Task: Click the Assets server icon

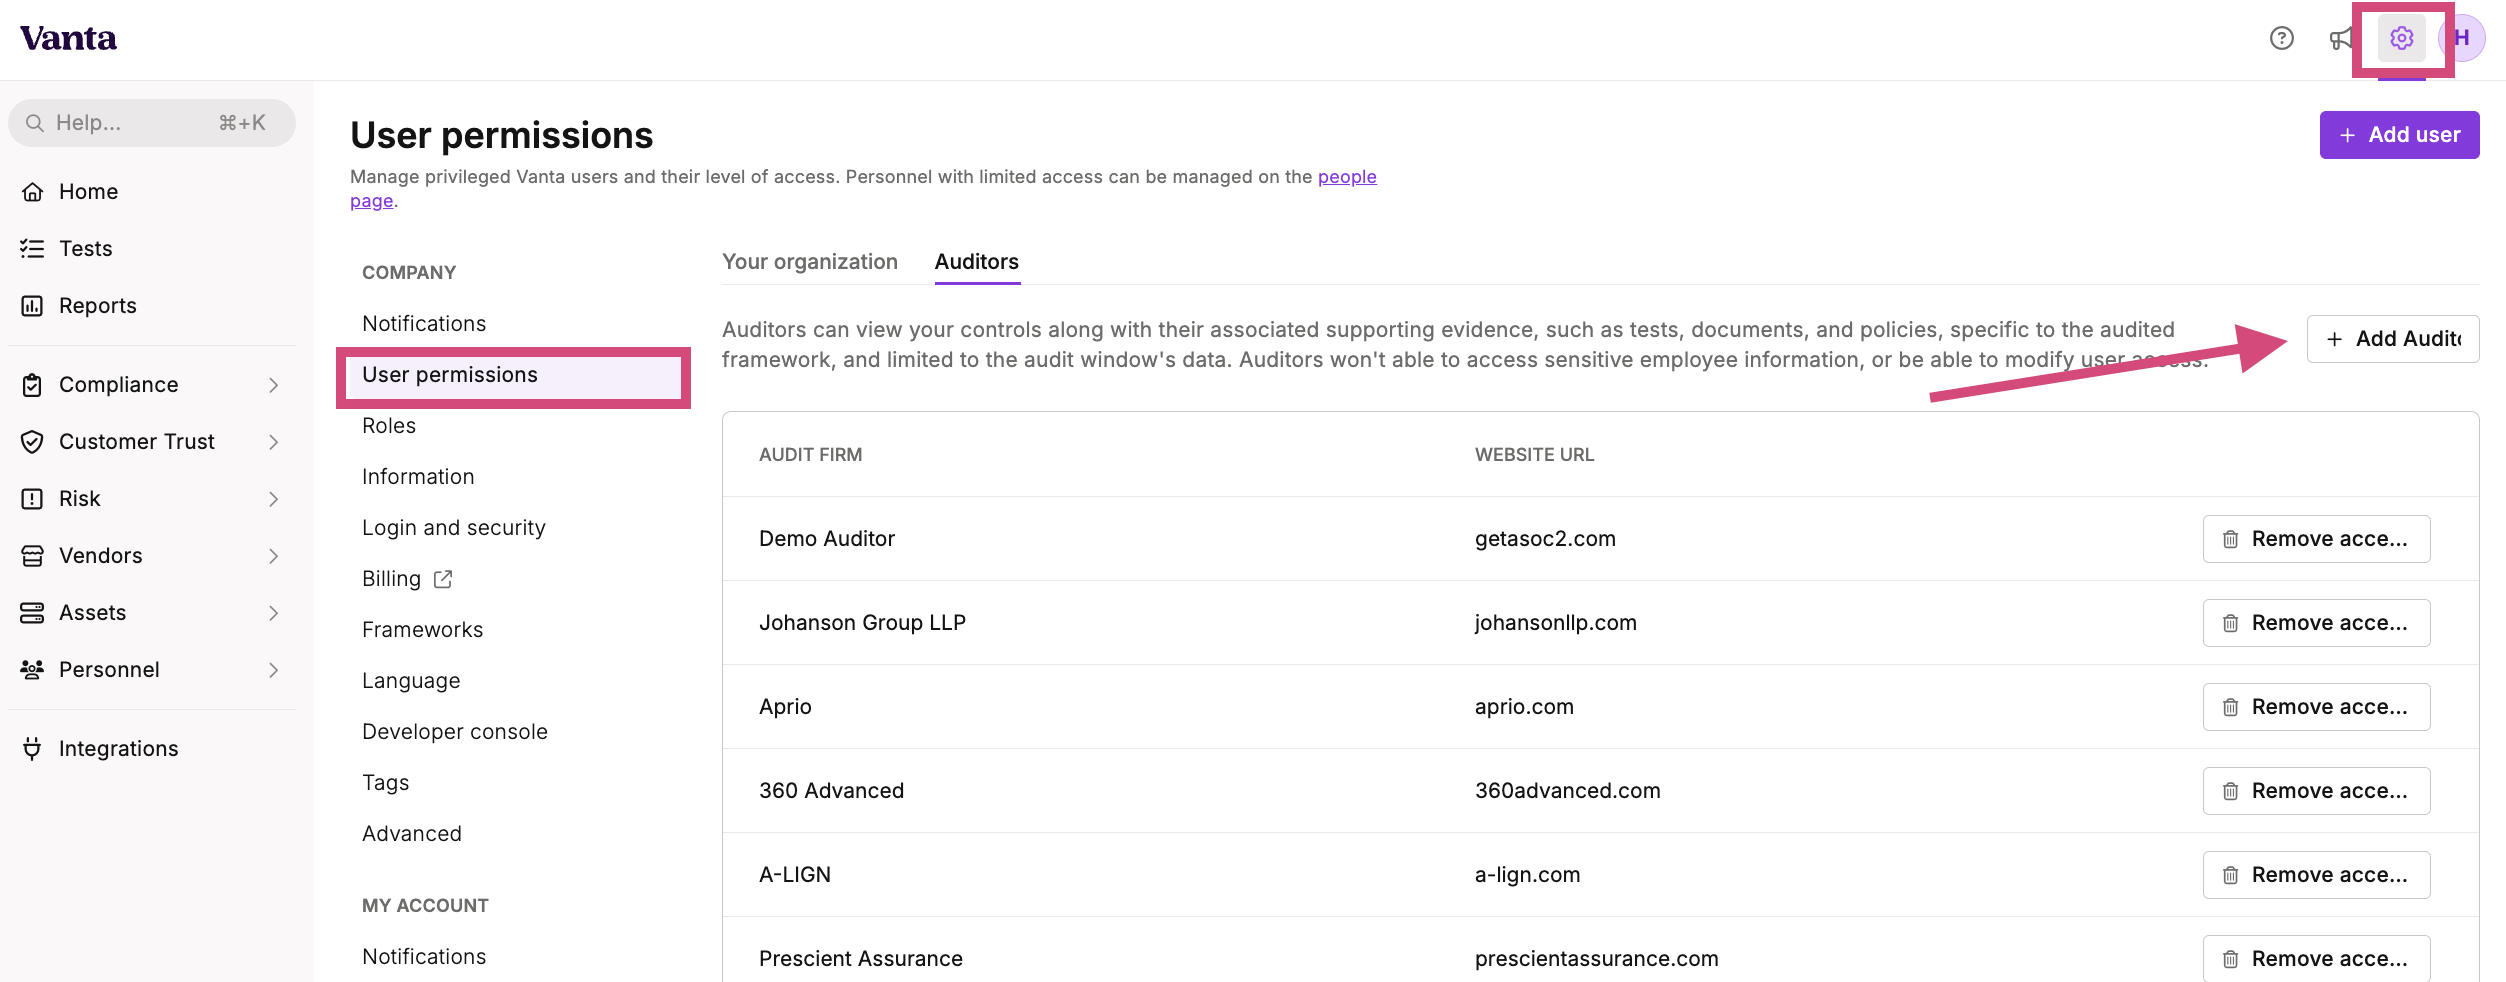Action: pyautogui.click(x=32, y=612)
